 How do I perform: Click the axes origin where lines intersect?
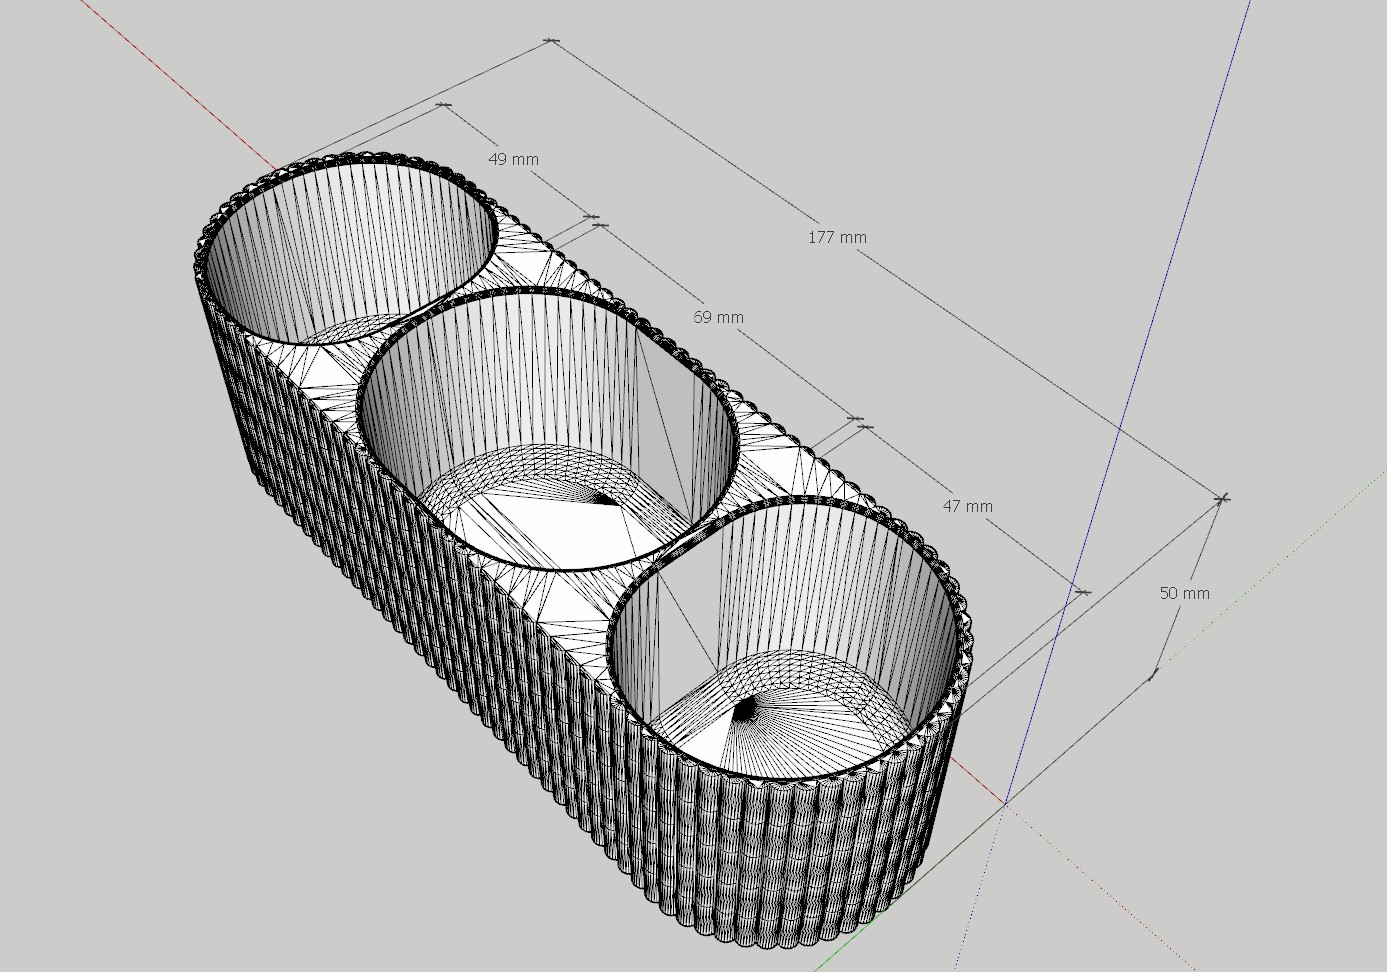point(1004,802)
